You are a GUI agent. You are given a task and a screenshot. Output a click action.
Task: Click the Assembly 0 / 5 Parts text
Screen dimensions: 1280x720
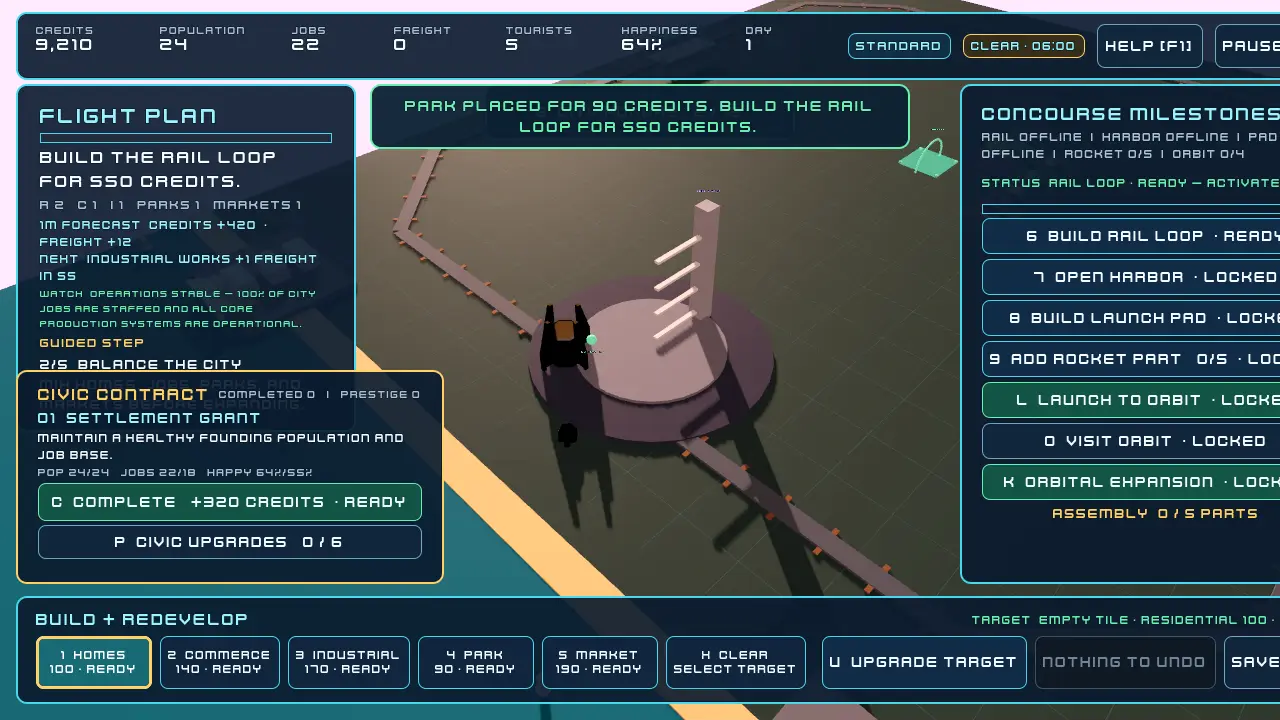click(1155, 513)
